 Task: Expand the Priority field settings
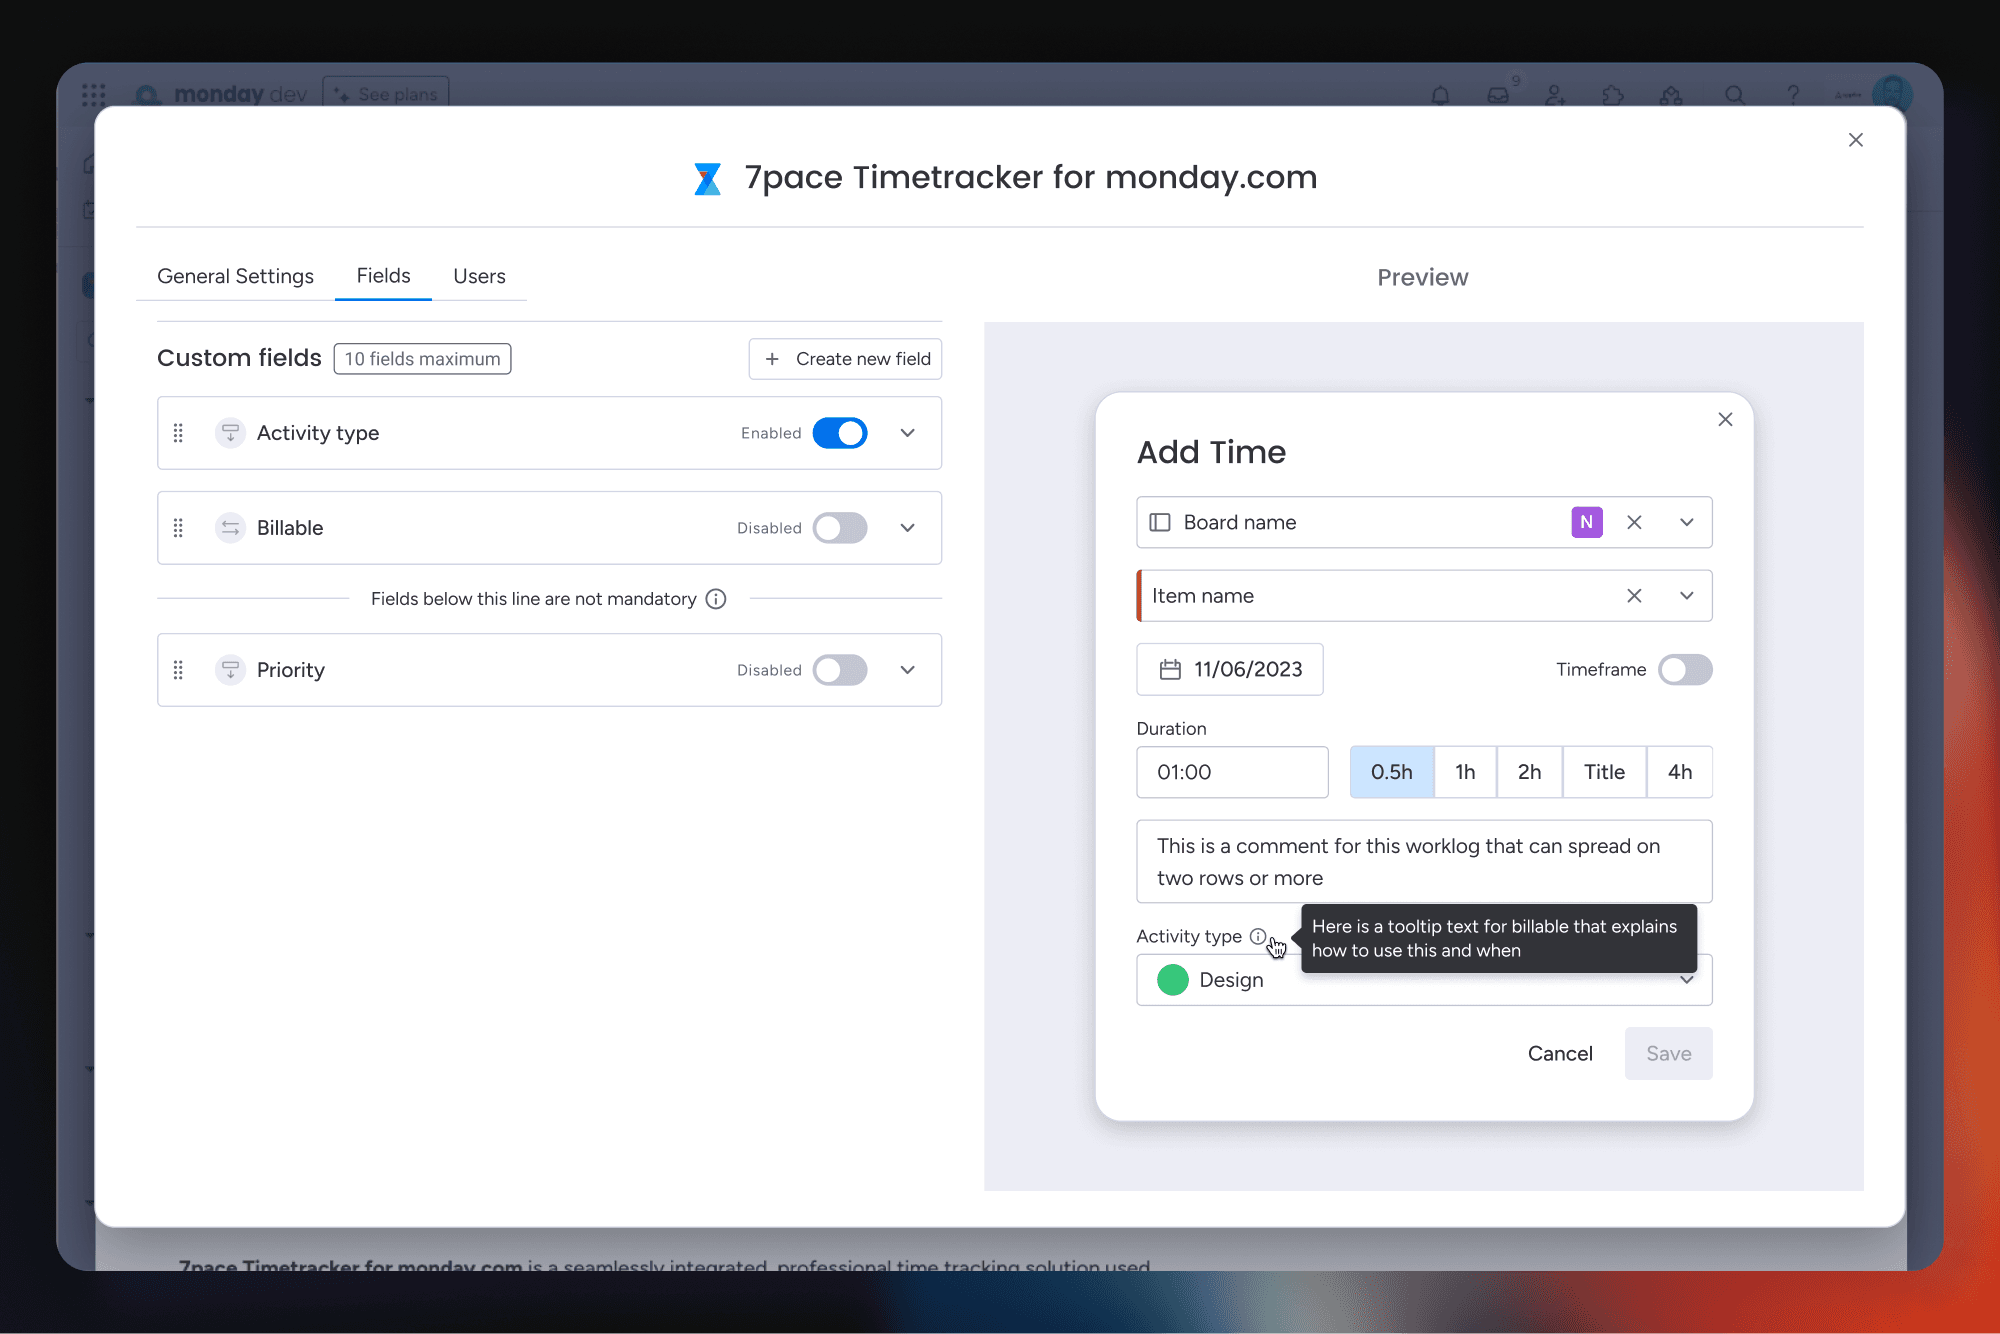click(907, 670)
